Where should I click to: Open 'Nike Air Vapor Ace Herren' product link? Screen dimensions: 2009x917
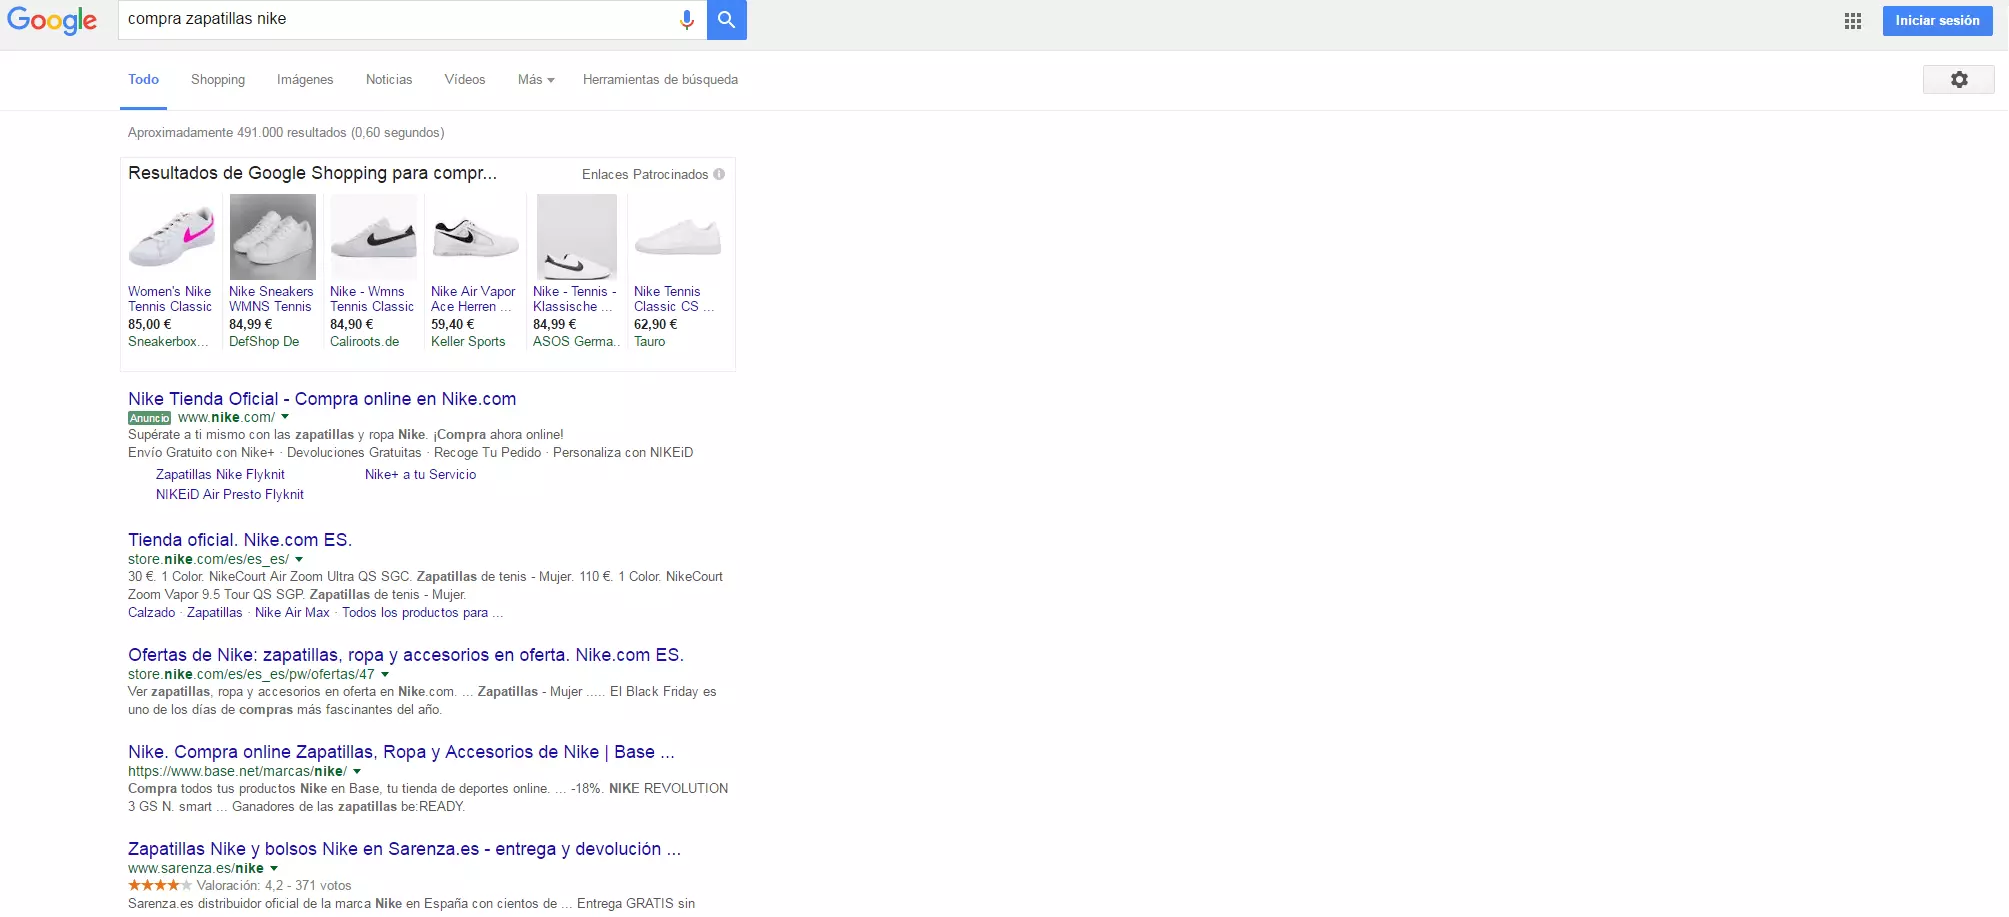473,299
